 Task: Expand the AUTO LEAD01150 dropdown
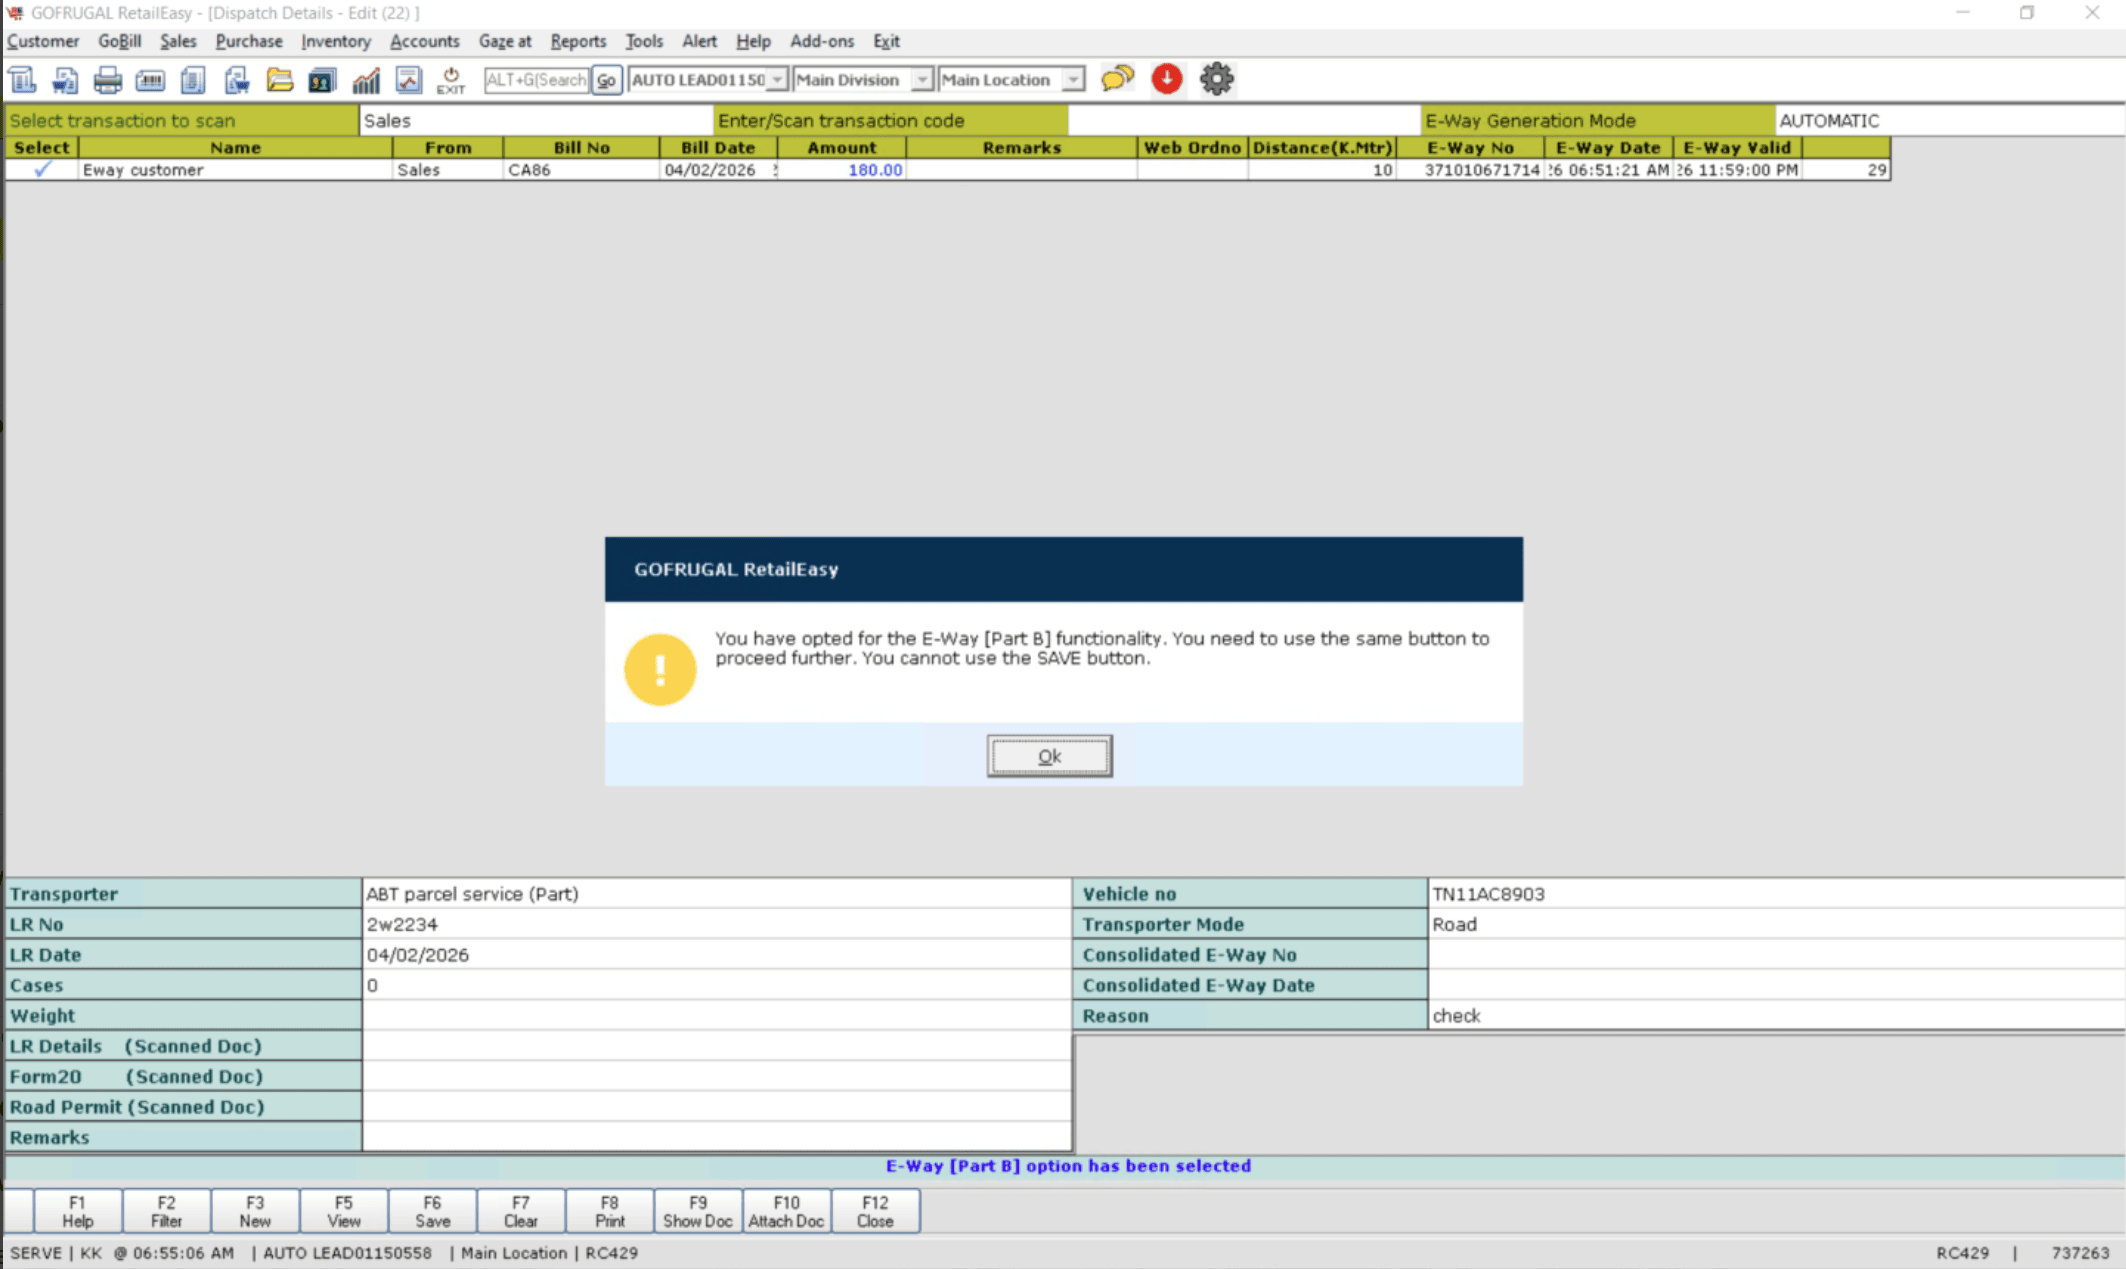click(777, 80)
